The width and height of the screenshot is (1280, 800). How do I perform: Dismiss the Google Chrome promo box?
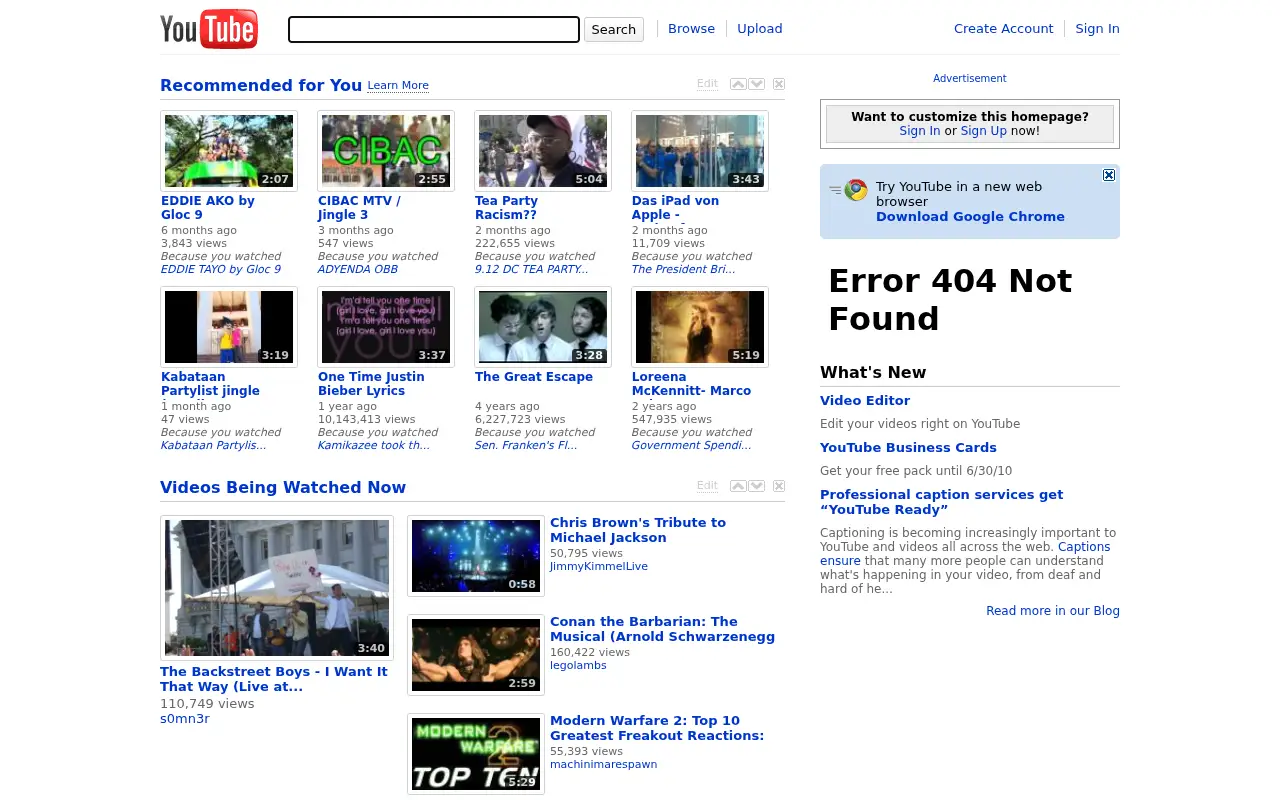tap(1109, 175)
